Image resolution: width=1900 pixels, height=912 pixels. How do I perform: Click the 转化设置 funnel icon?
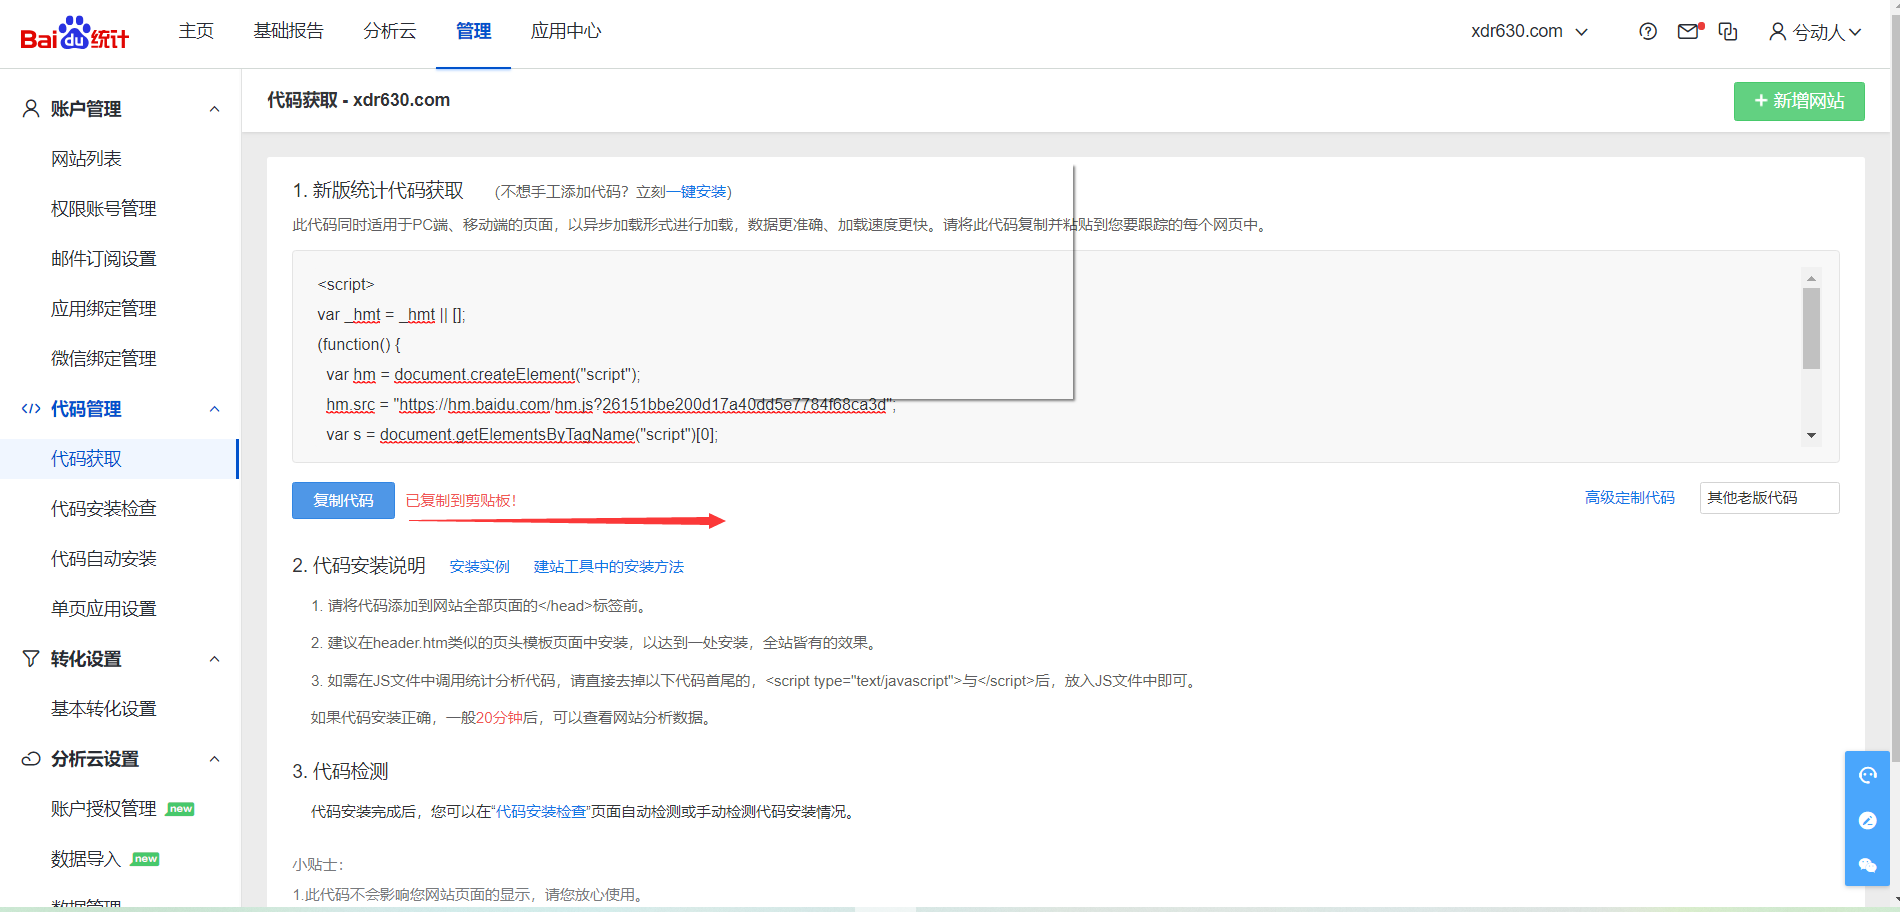coord(31,658)
